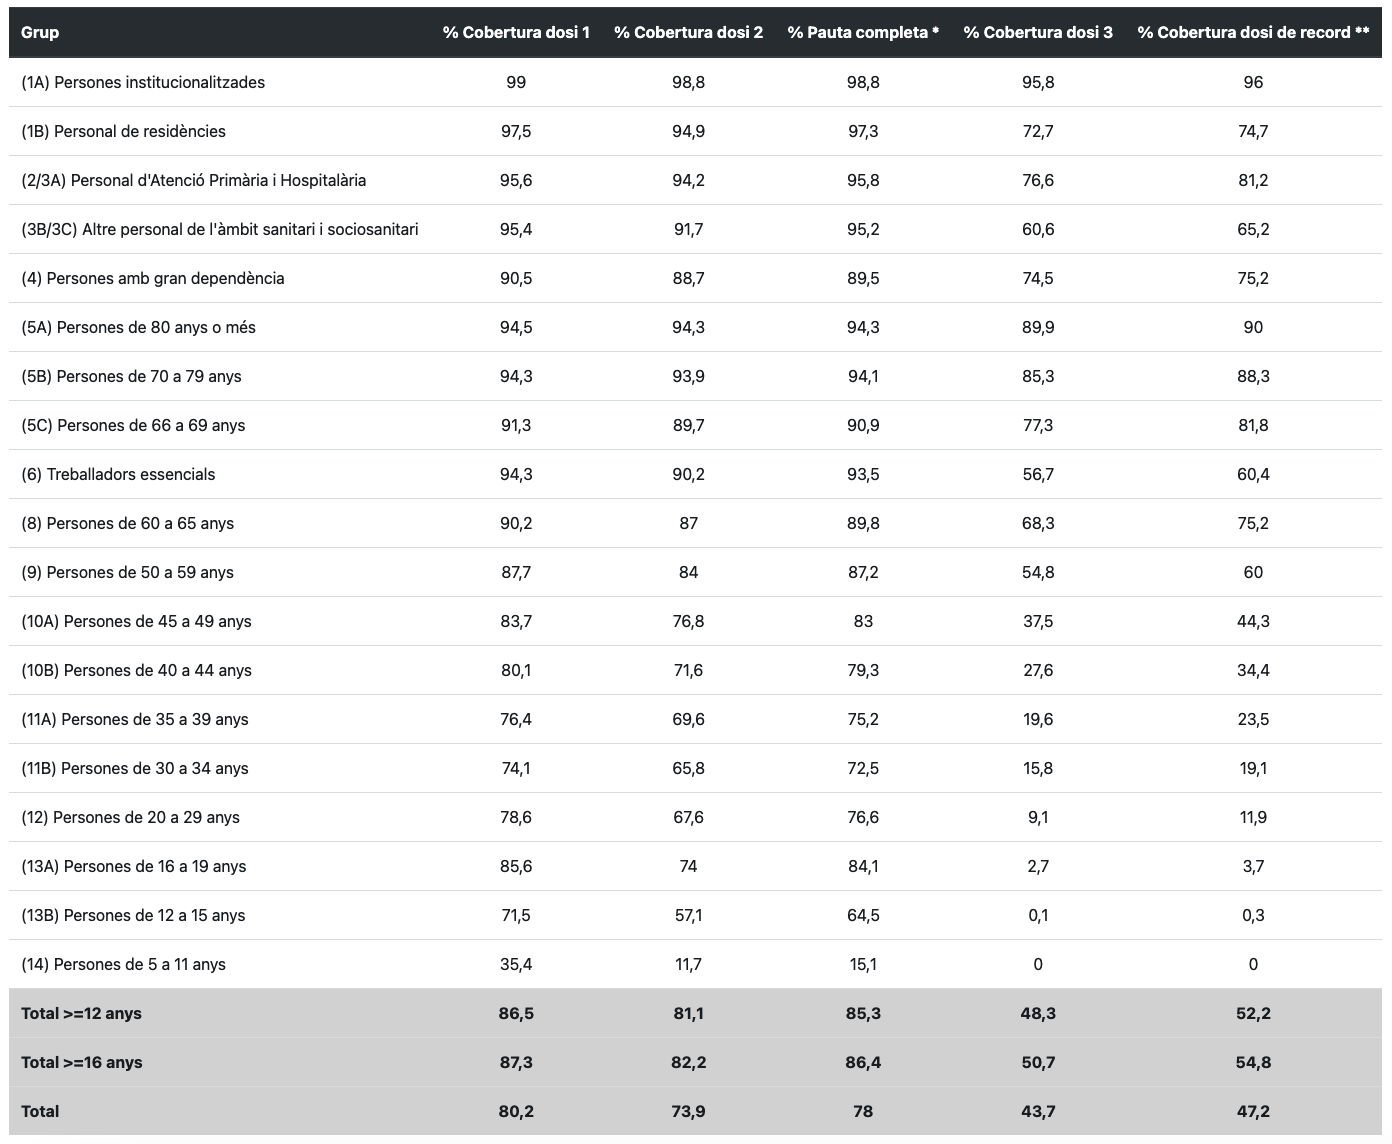The image size is (1392, 1144).
Task: Click the % Cobertura dosi 2 header
Action: (x=688, y=33)
